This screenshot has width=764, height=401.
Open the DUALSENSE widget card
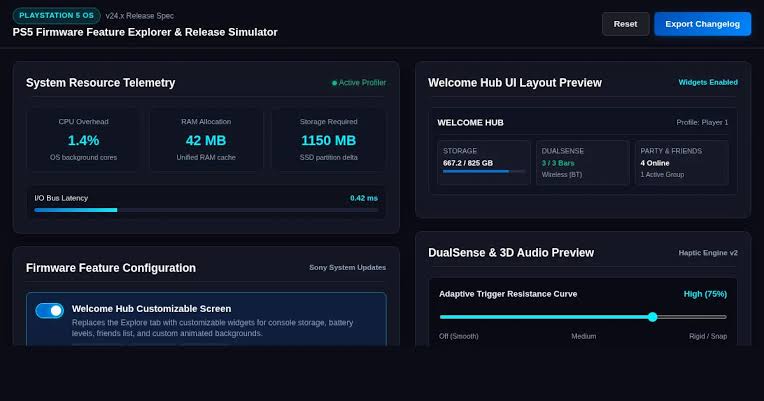[x=583, y=162]
